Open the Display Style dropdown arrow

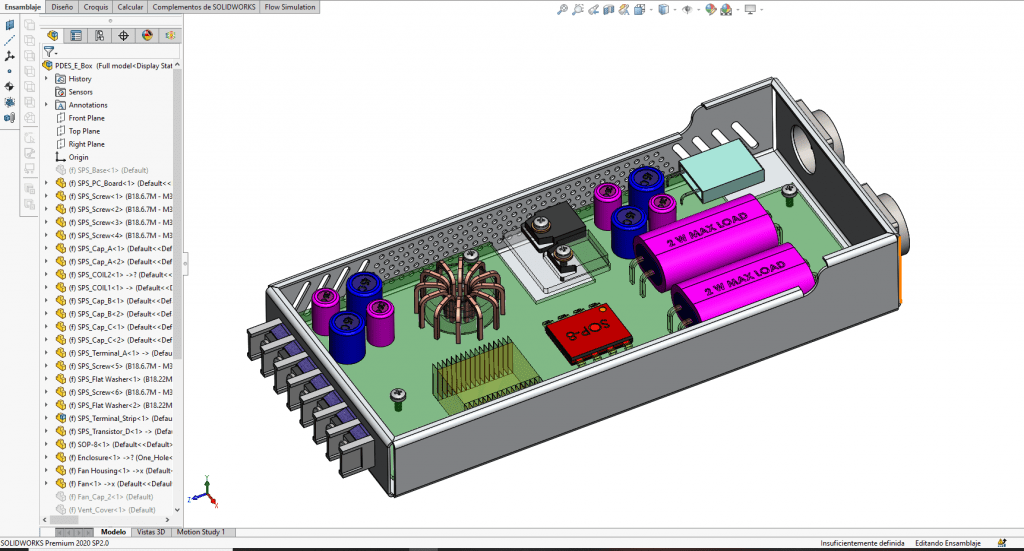click(x=675, y=10)
